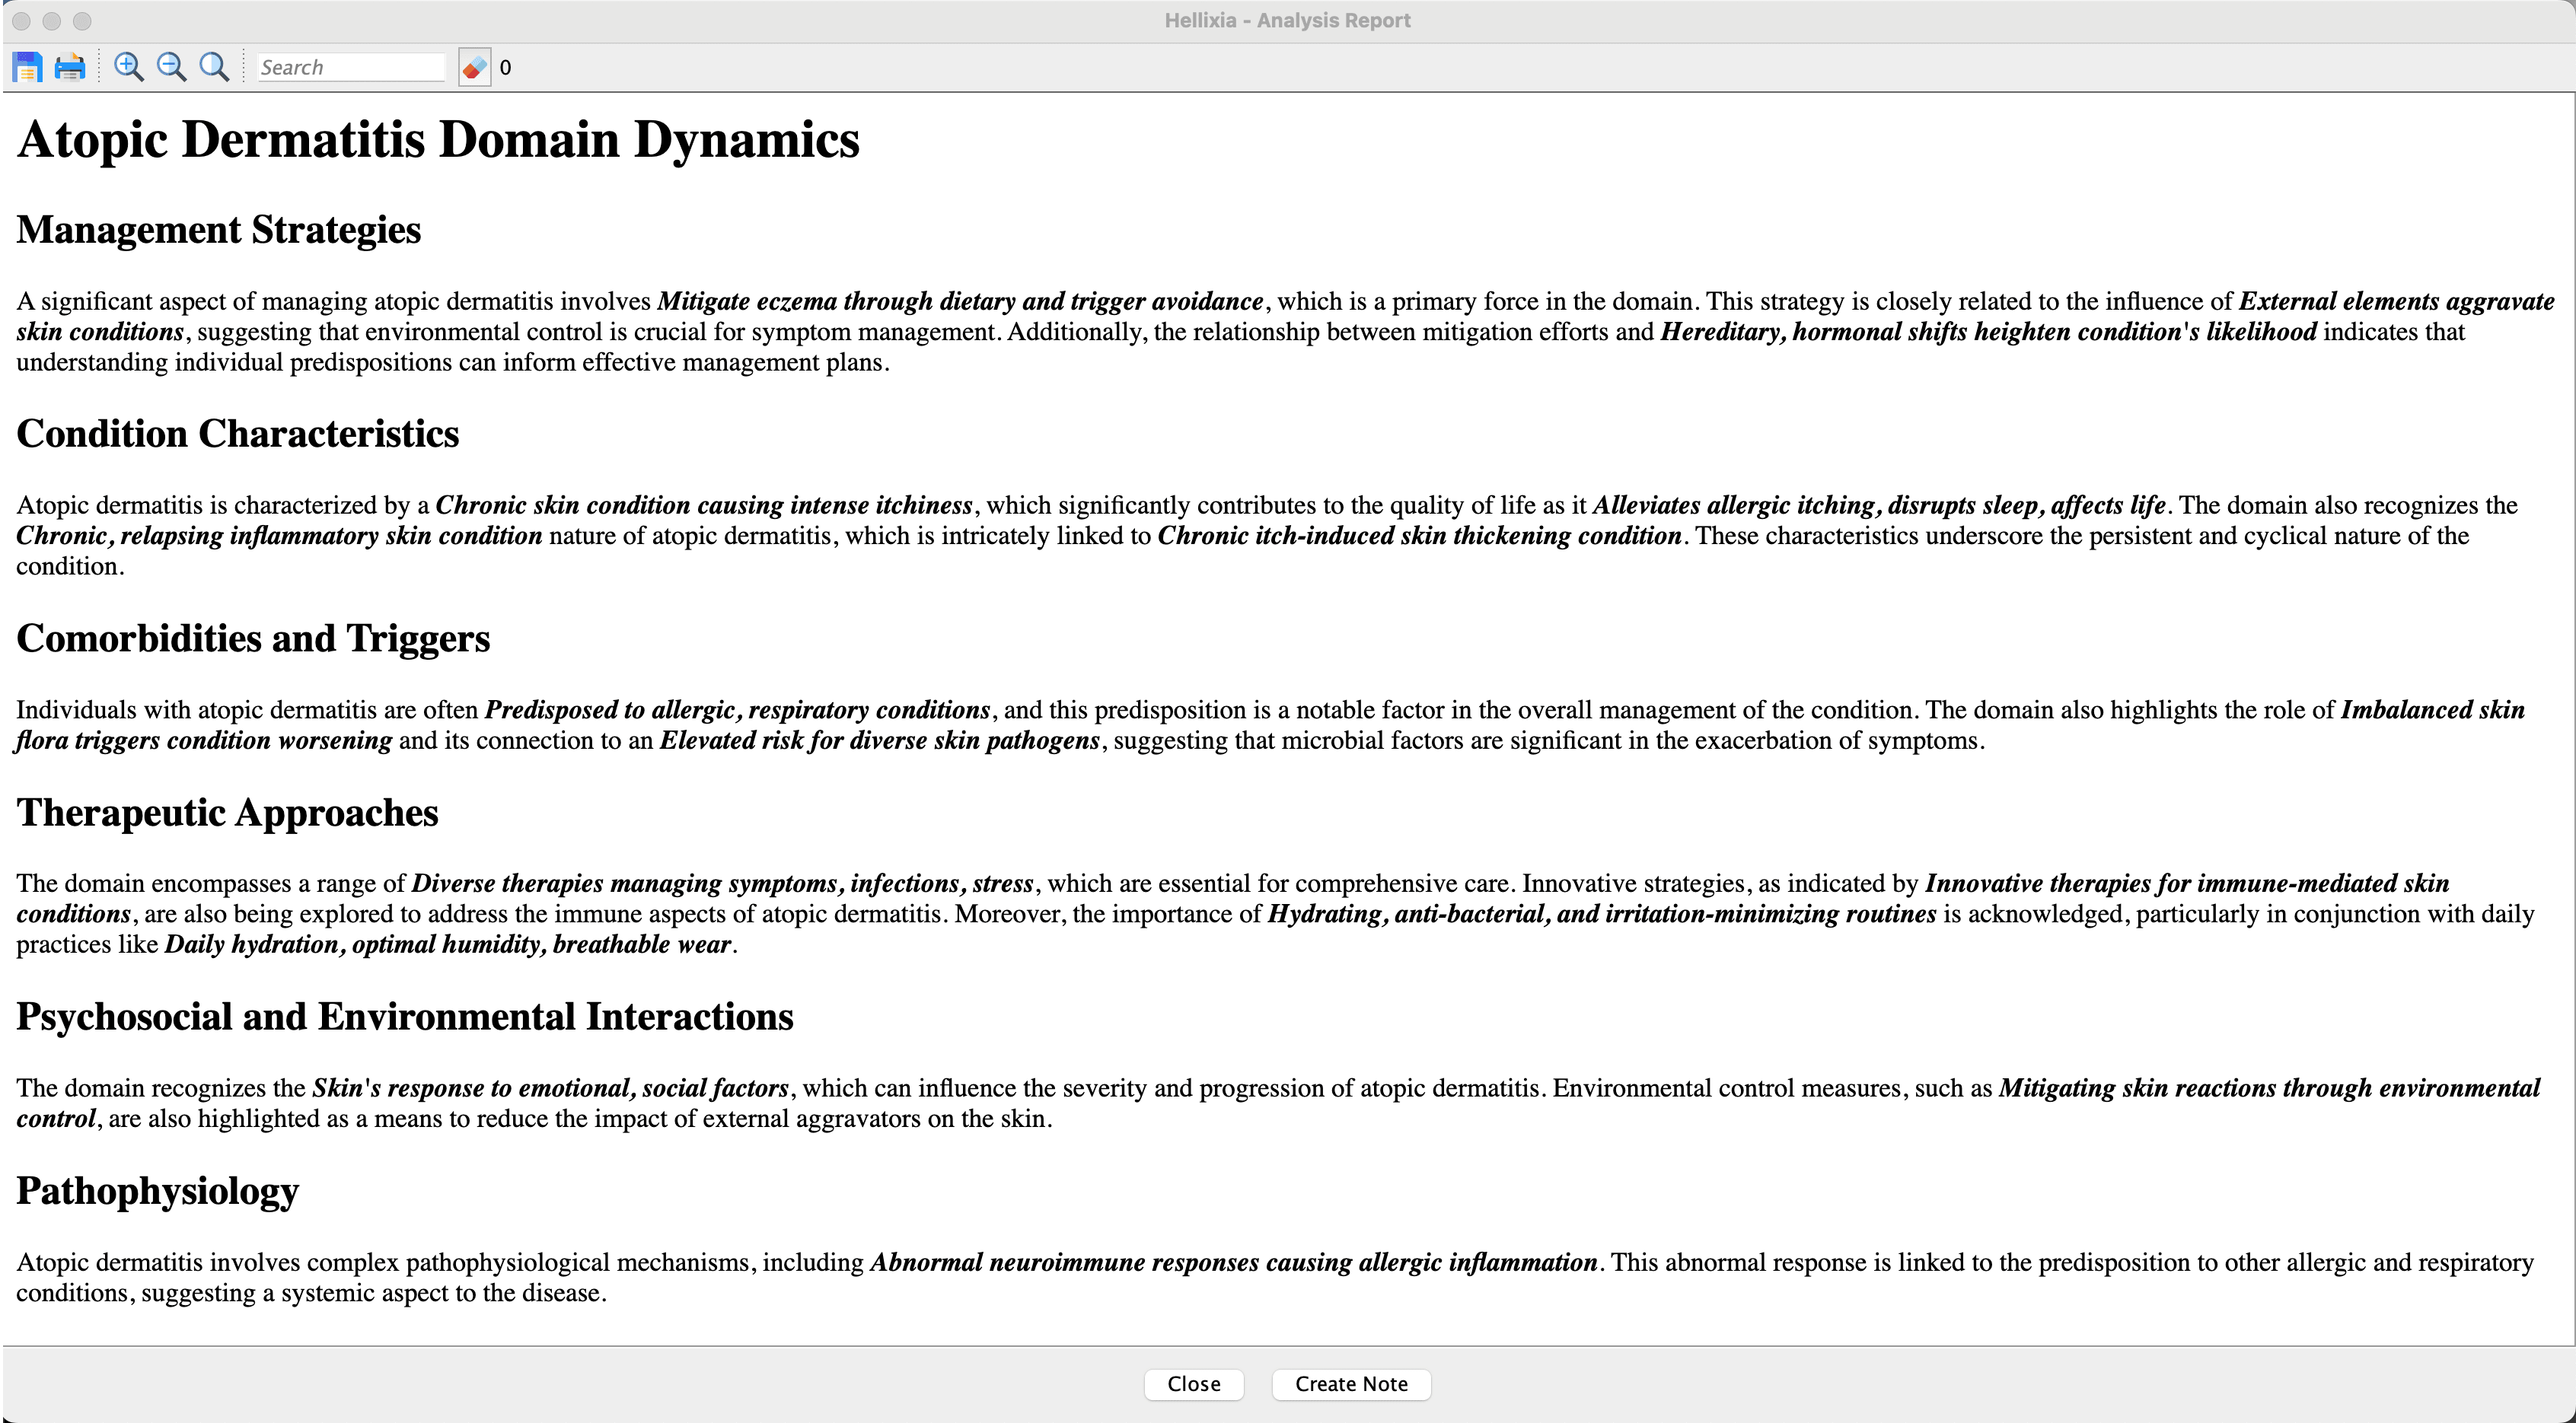
Task: Clear search highlights with eraser icon
Action: (x=474, y=67)
